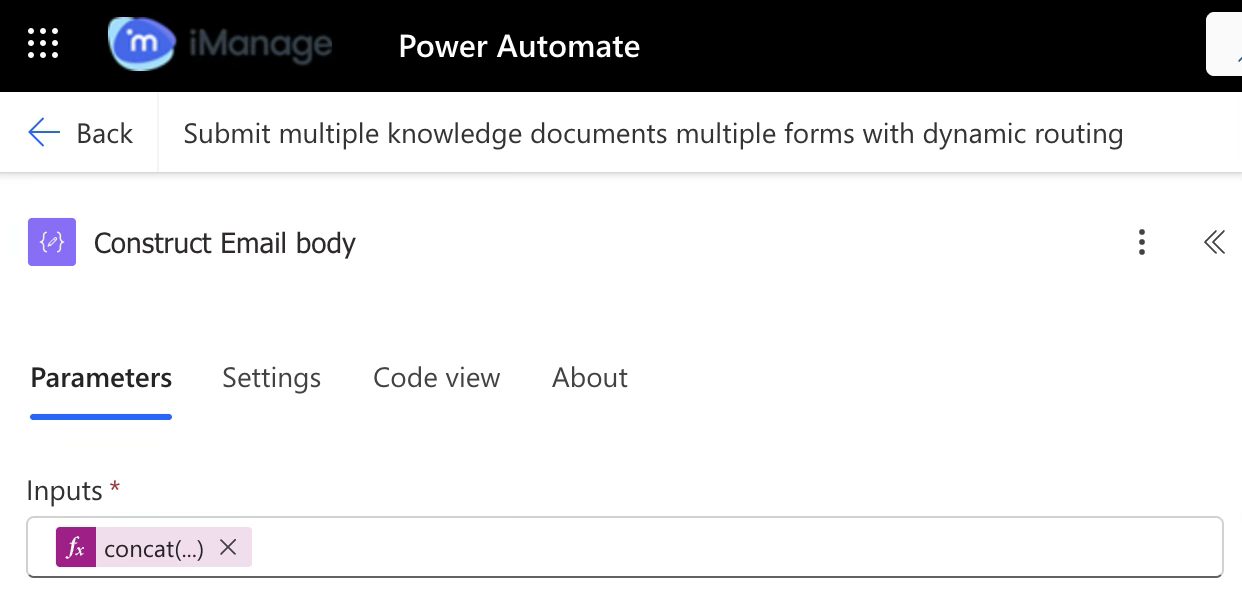This screenshot has width=1242, height=610.
Task: Click the iManage logo
Action: (220, 45)
